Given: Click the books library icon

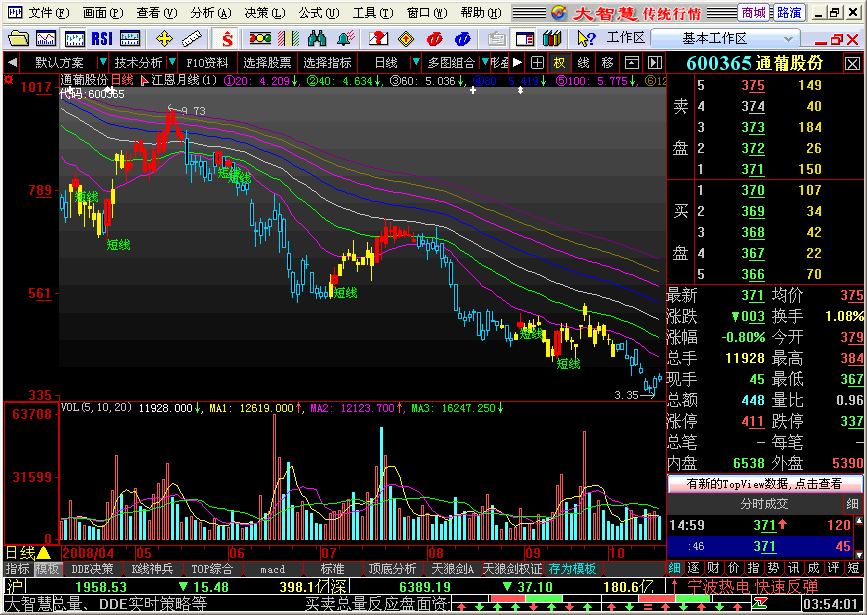Looking at the screenshot, I should [x=552, y=38].
